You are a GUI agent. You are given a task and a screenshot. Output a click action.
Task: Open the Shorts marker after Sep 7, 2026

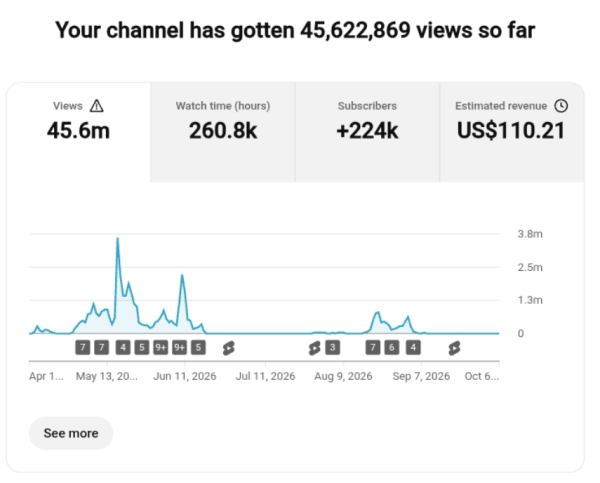pos(454,348)
